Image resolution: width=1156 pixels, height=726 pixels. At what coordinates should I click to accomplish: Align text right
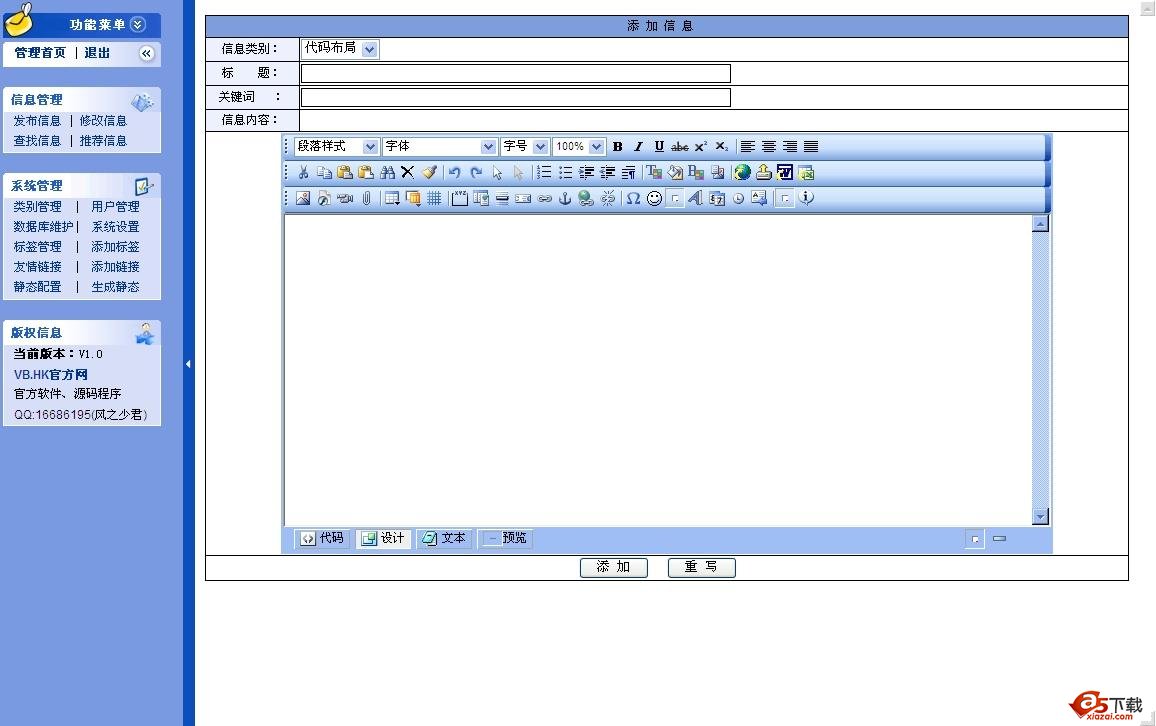[790, 147]
